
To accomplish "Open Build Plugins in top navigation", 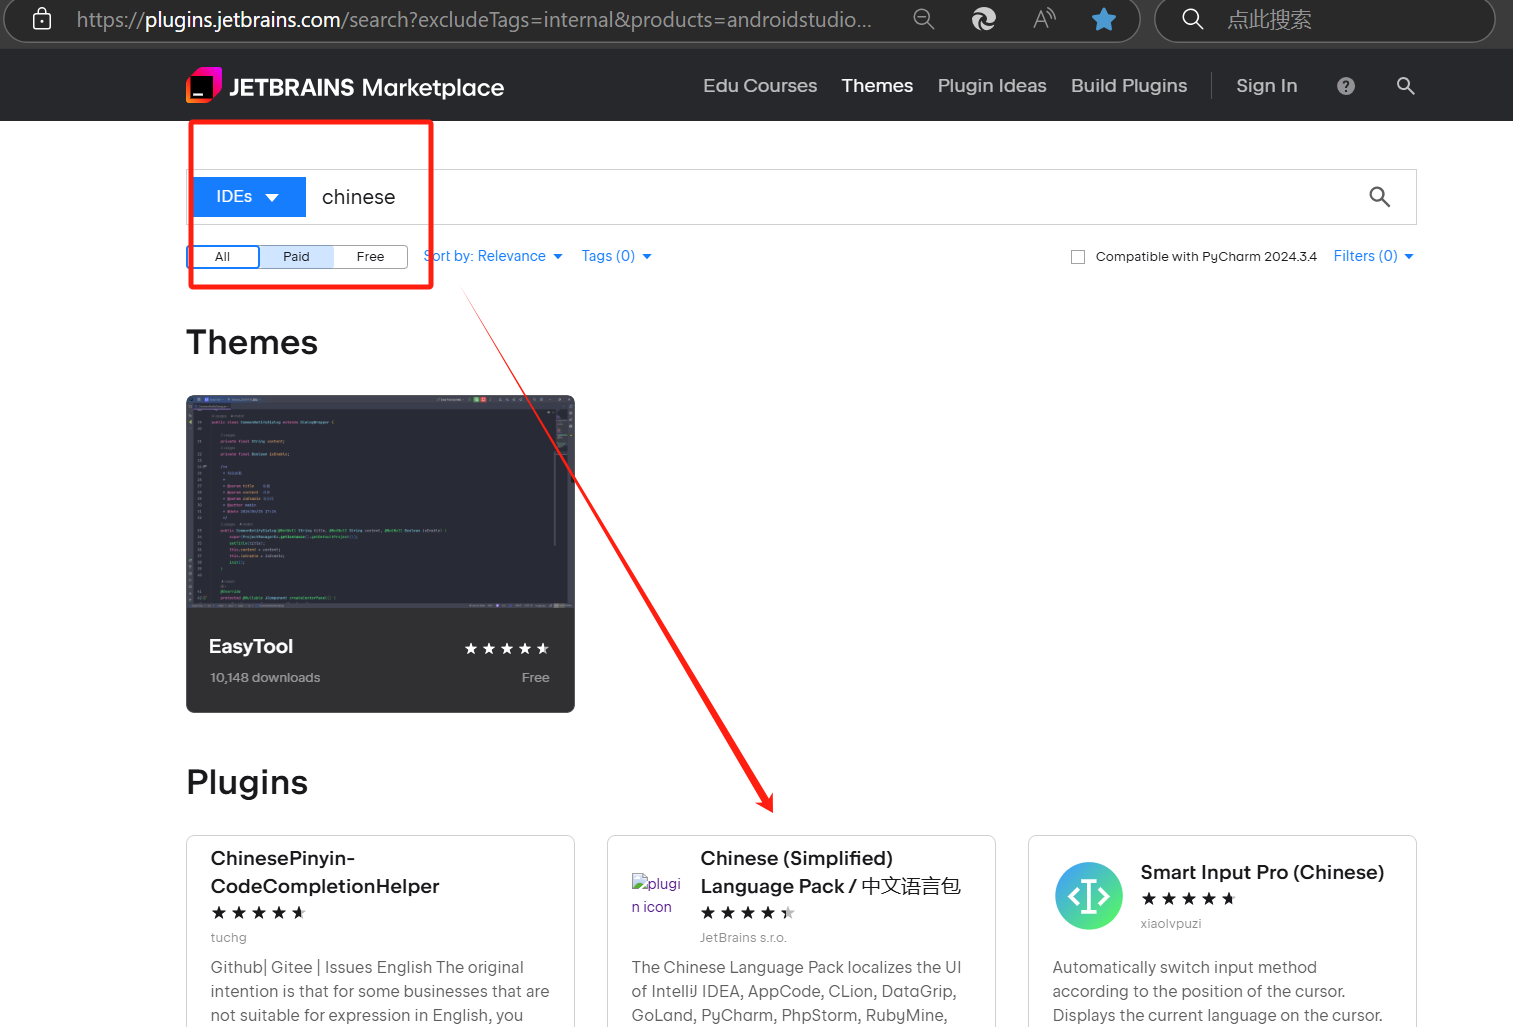I will click(1129, 86).
